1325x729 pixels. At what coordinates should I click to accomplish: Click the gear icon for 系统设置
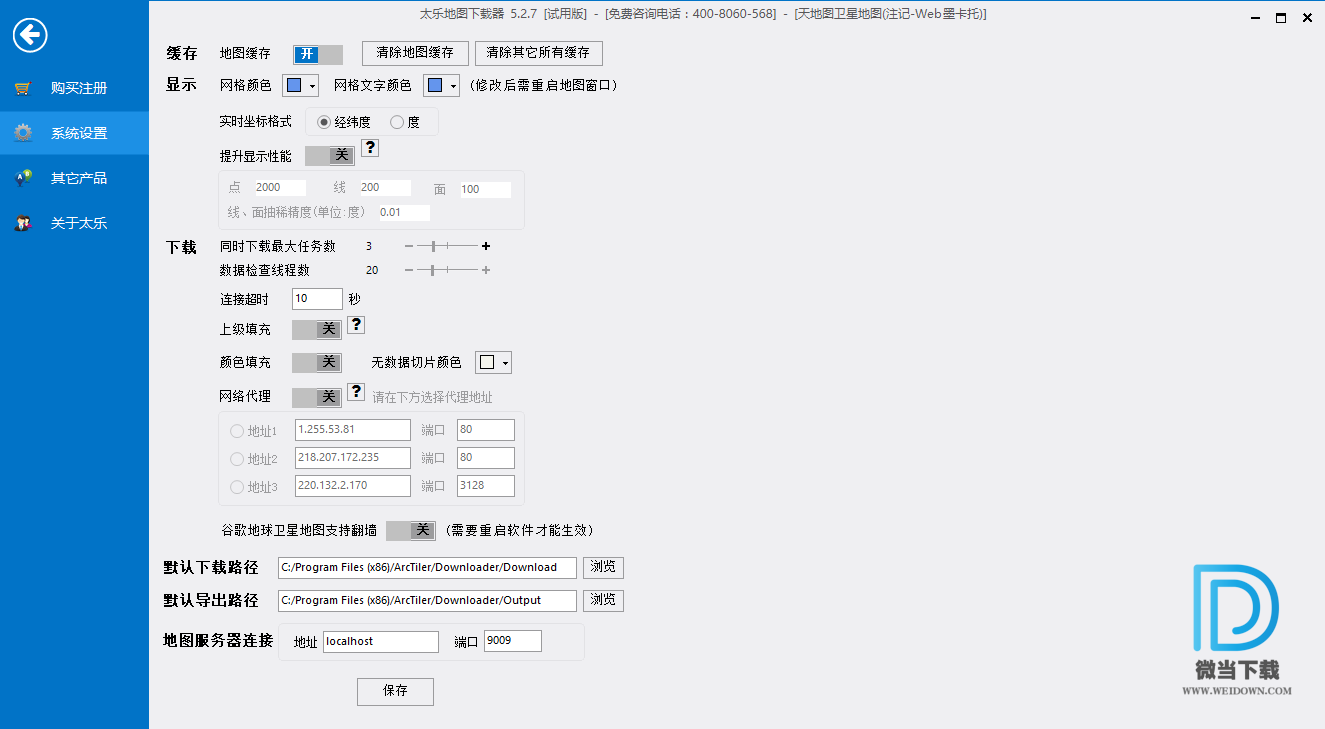pos(22,133)
